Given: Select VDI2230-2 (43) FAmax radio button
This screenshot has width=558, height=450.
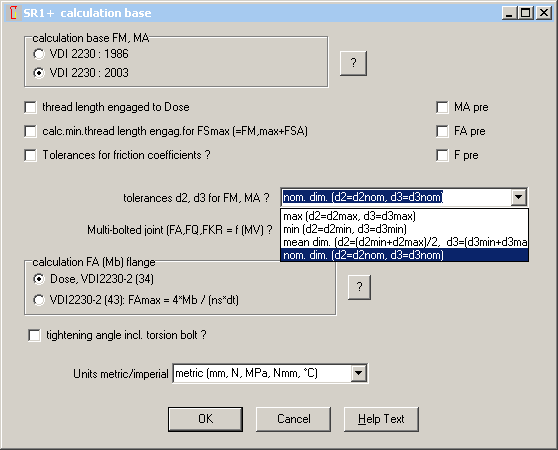Looking at the screenshot, I should click(x=39, y=300).
